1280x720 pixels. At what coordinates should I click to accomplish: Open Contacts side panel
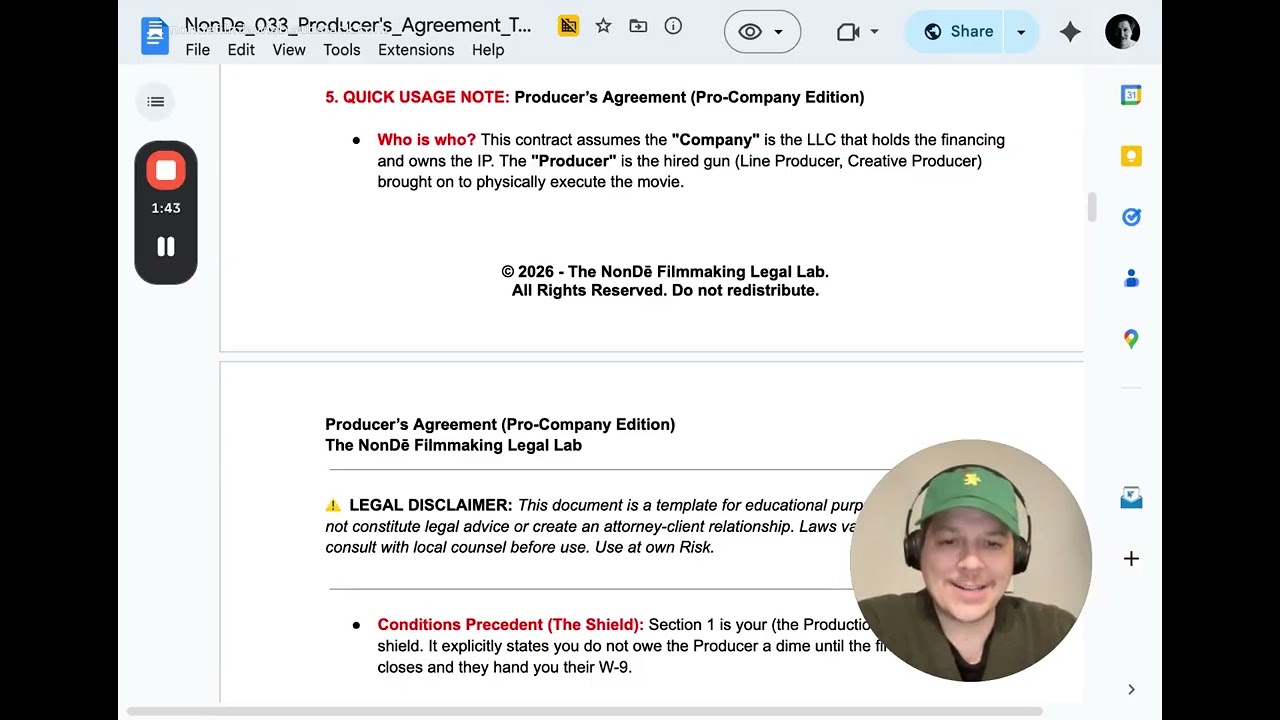tap(1131, 278)
